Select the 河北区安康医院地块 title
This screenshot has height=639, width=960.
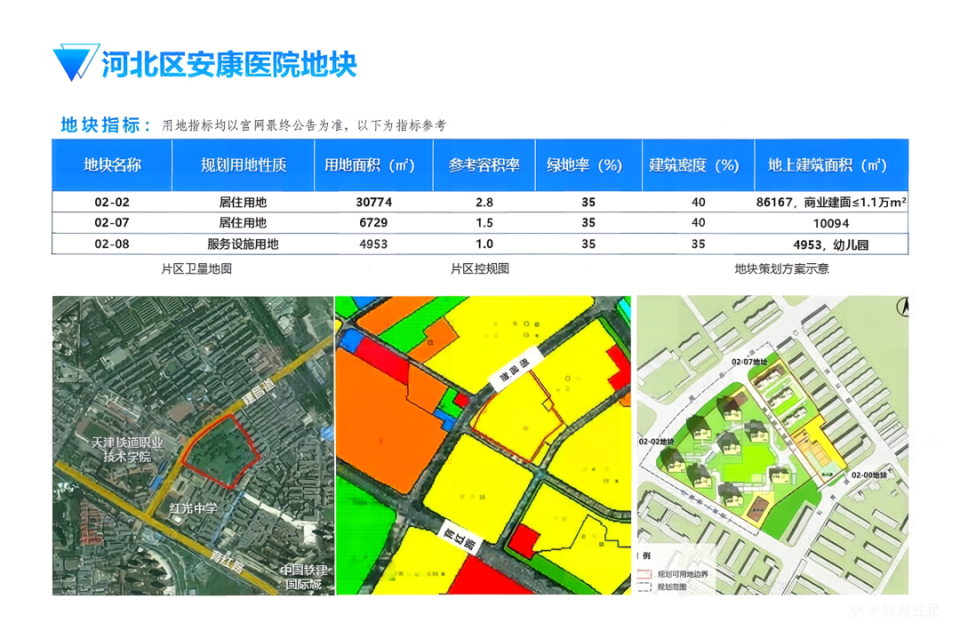click(229, 64)
